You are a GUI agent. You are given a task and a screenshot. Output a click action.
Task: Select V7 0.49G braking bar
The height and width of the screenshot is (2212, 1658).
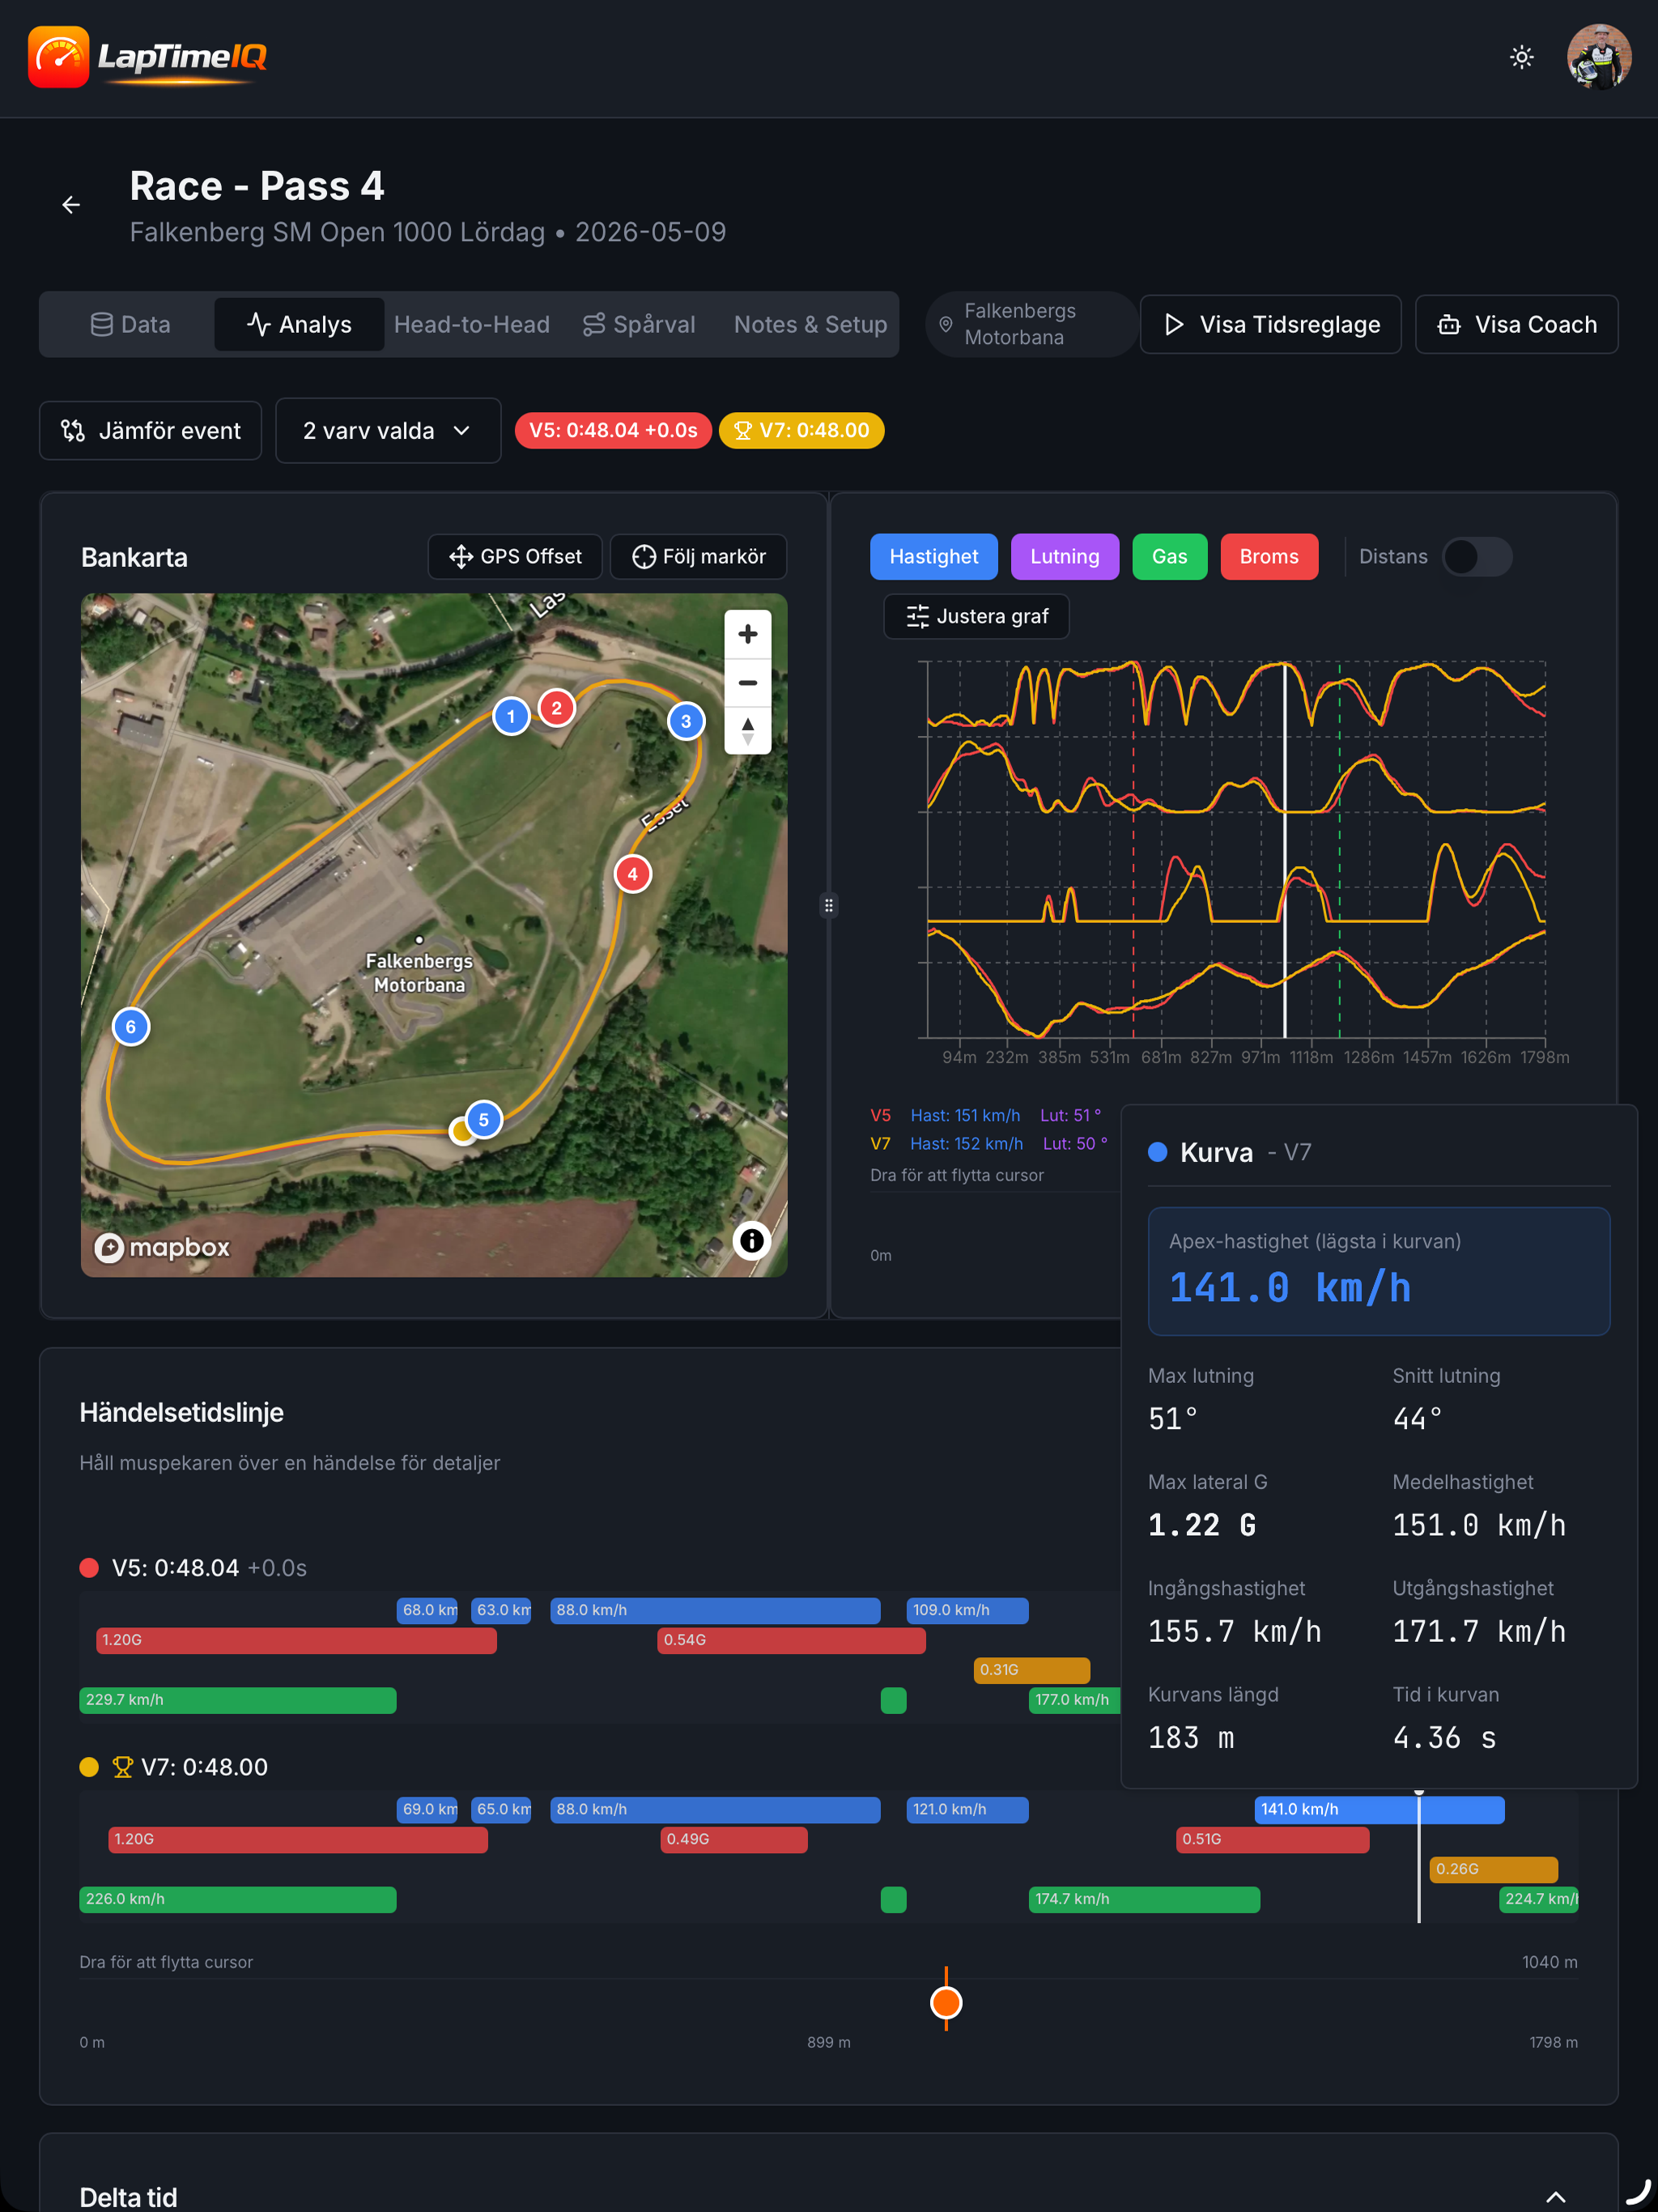click(x=734, y=1839)
